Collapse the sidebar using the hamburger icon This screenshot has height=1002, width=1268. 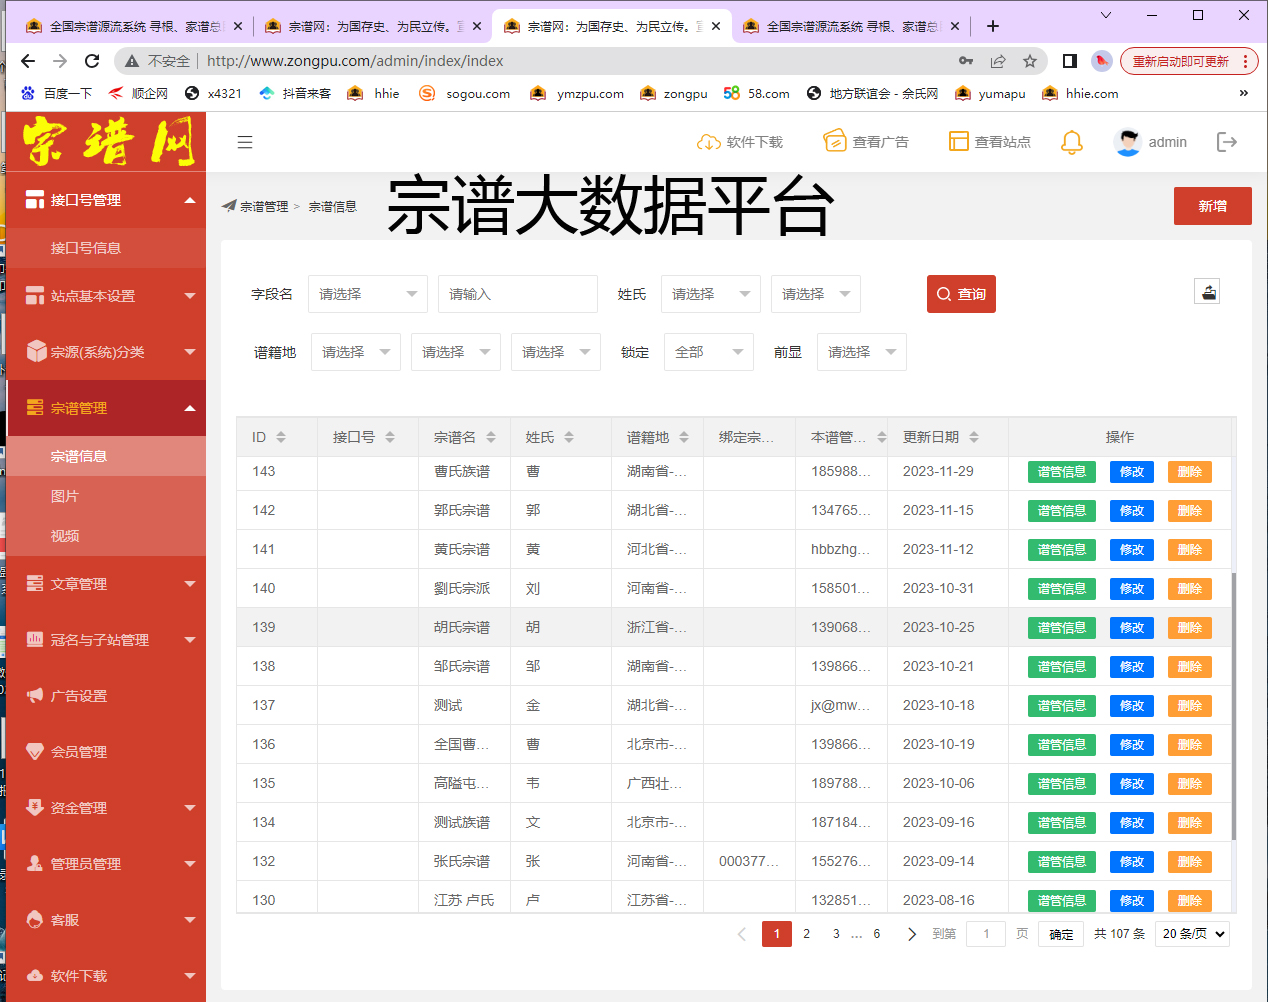tap(245, 142)
